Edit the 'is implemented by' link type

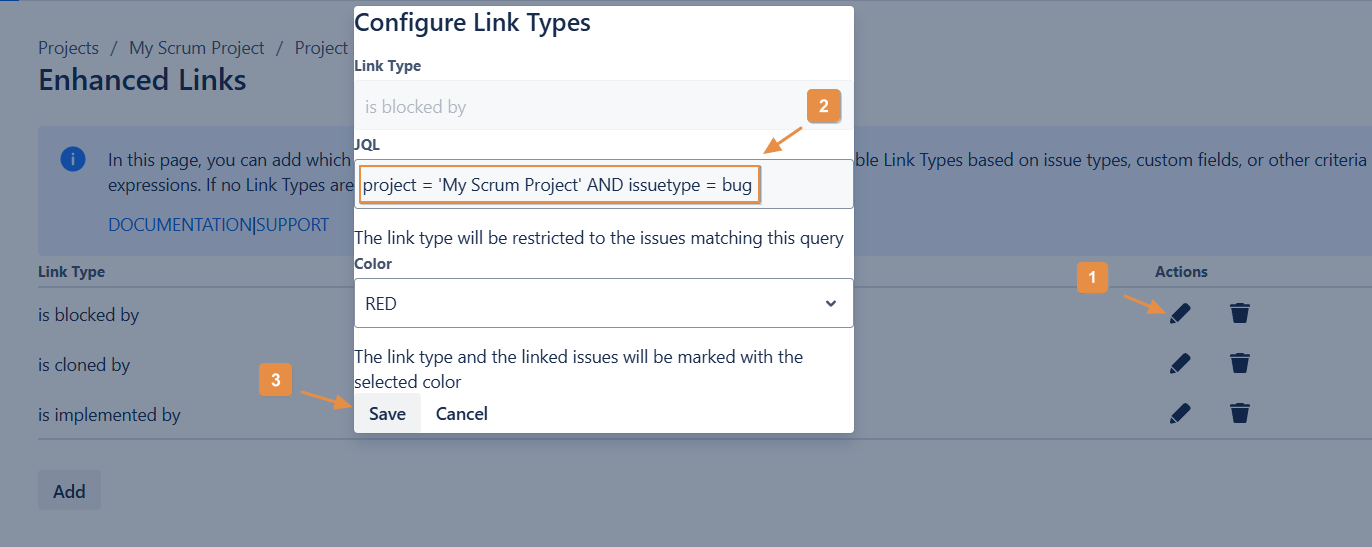click(1180, 412)
